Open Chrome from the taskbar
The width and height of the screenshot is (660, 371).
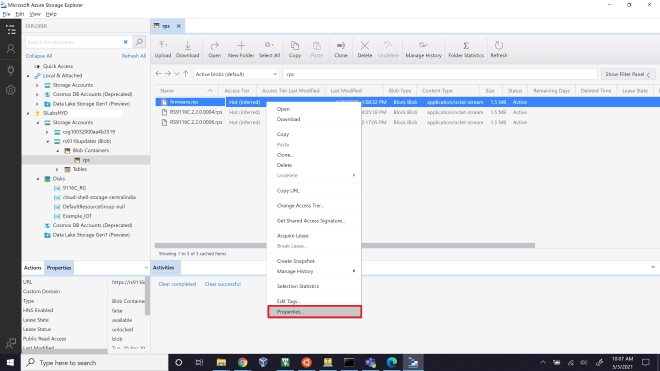pyautogui.click(x=242, y=363)
